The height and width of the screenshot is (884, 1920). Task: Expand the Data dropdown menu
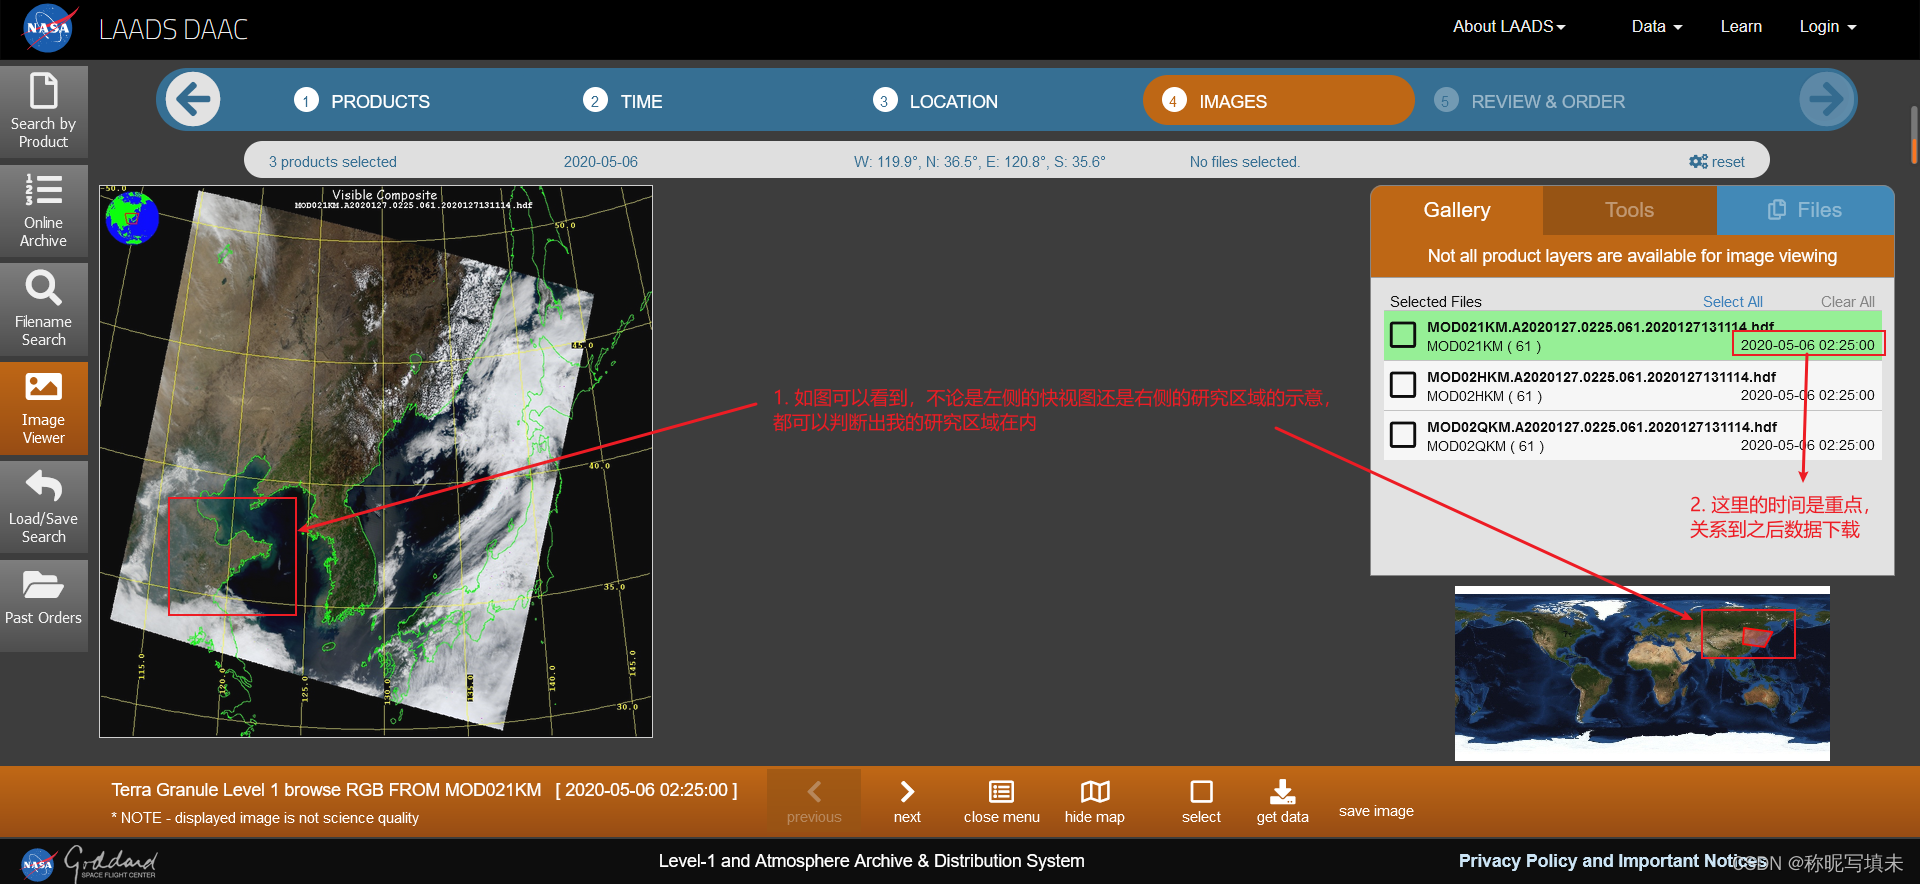click(1656, 27)
